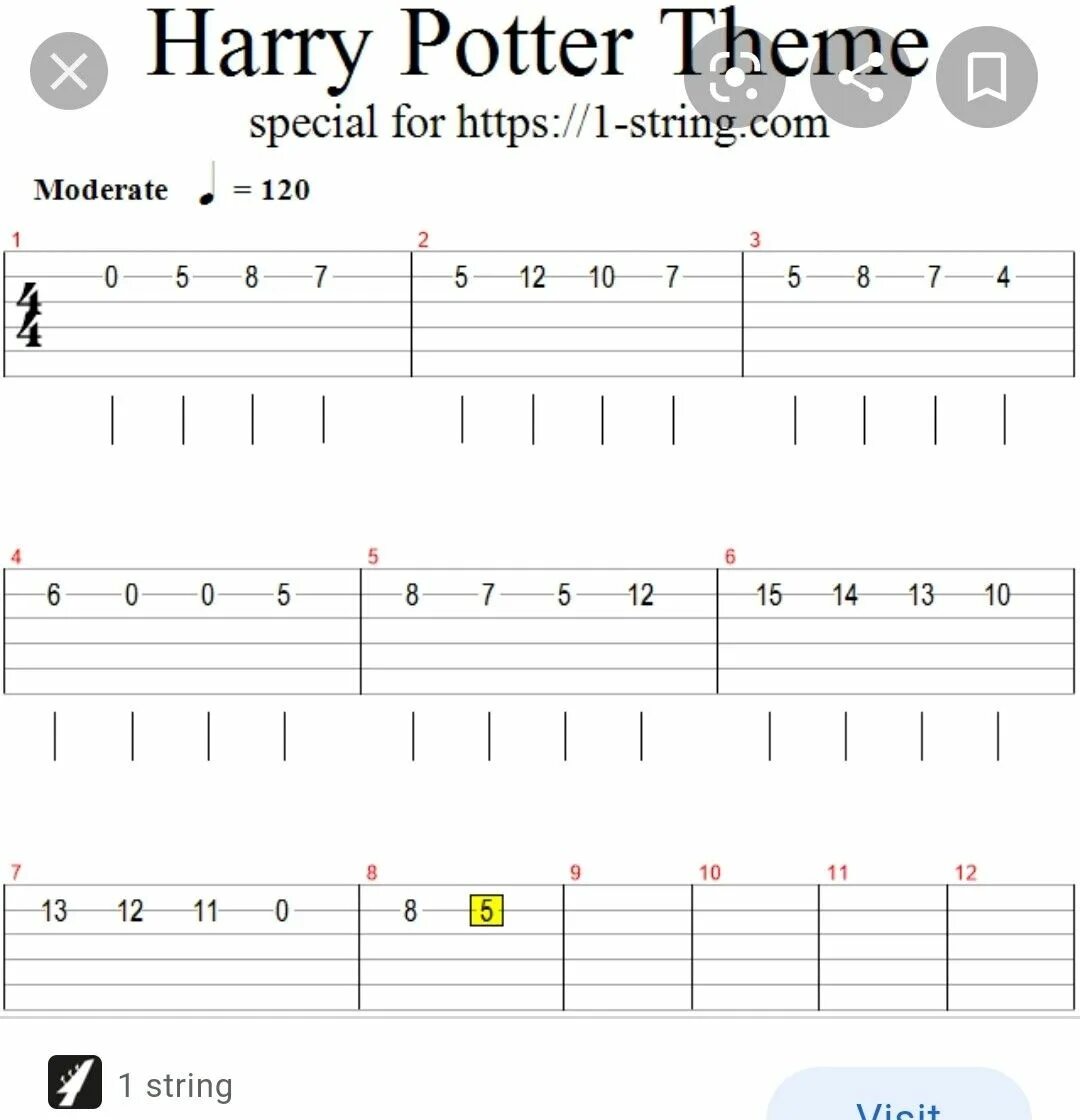
Task: Click the Moderate tempo label
Action: tap(101, 190)
